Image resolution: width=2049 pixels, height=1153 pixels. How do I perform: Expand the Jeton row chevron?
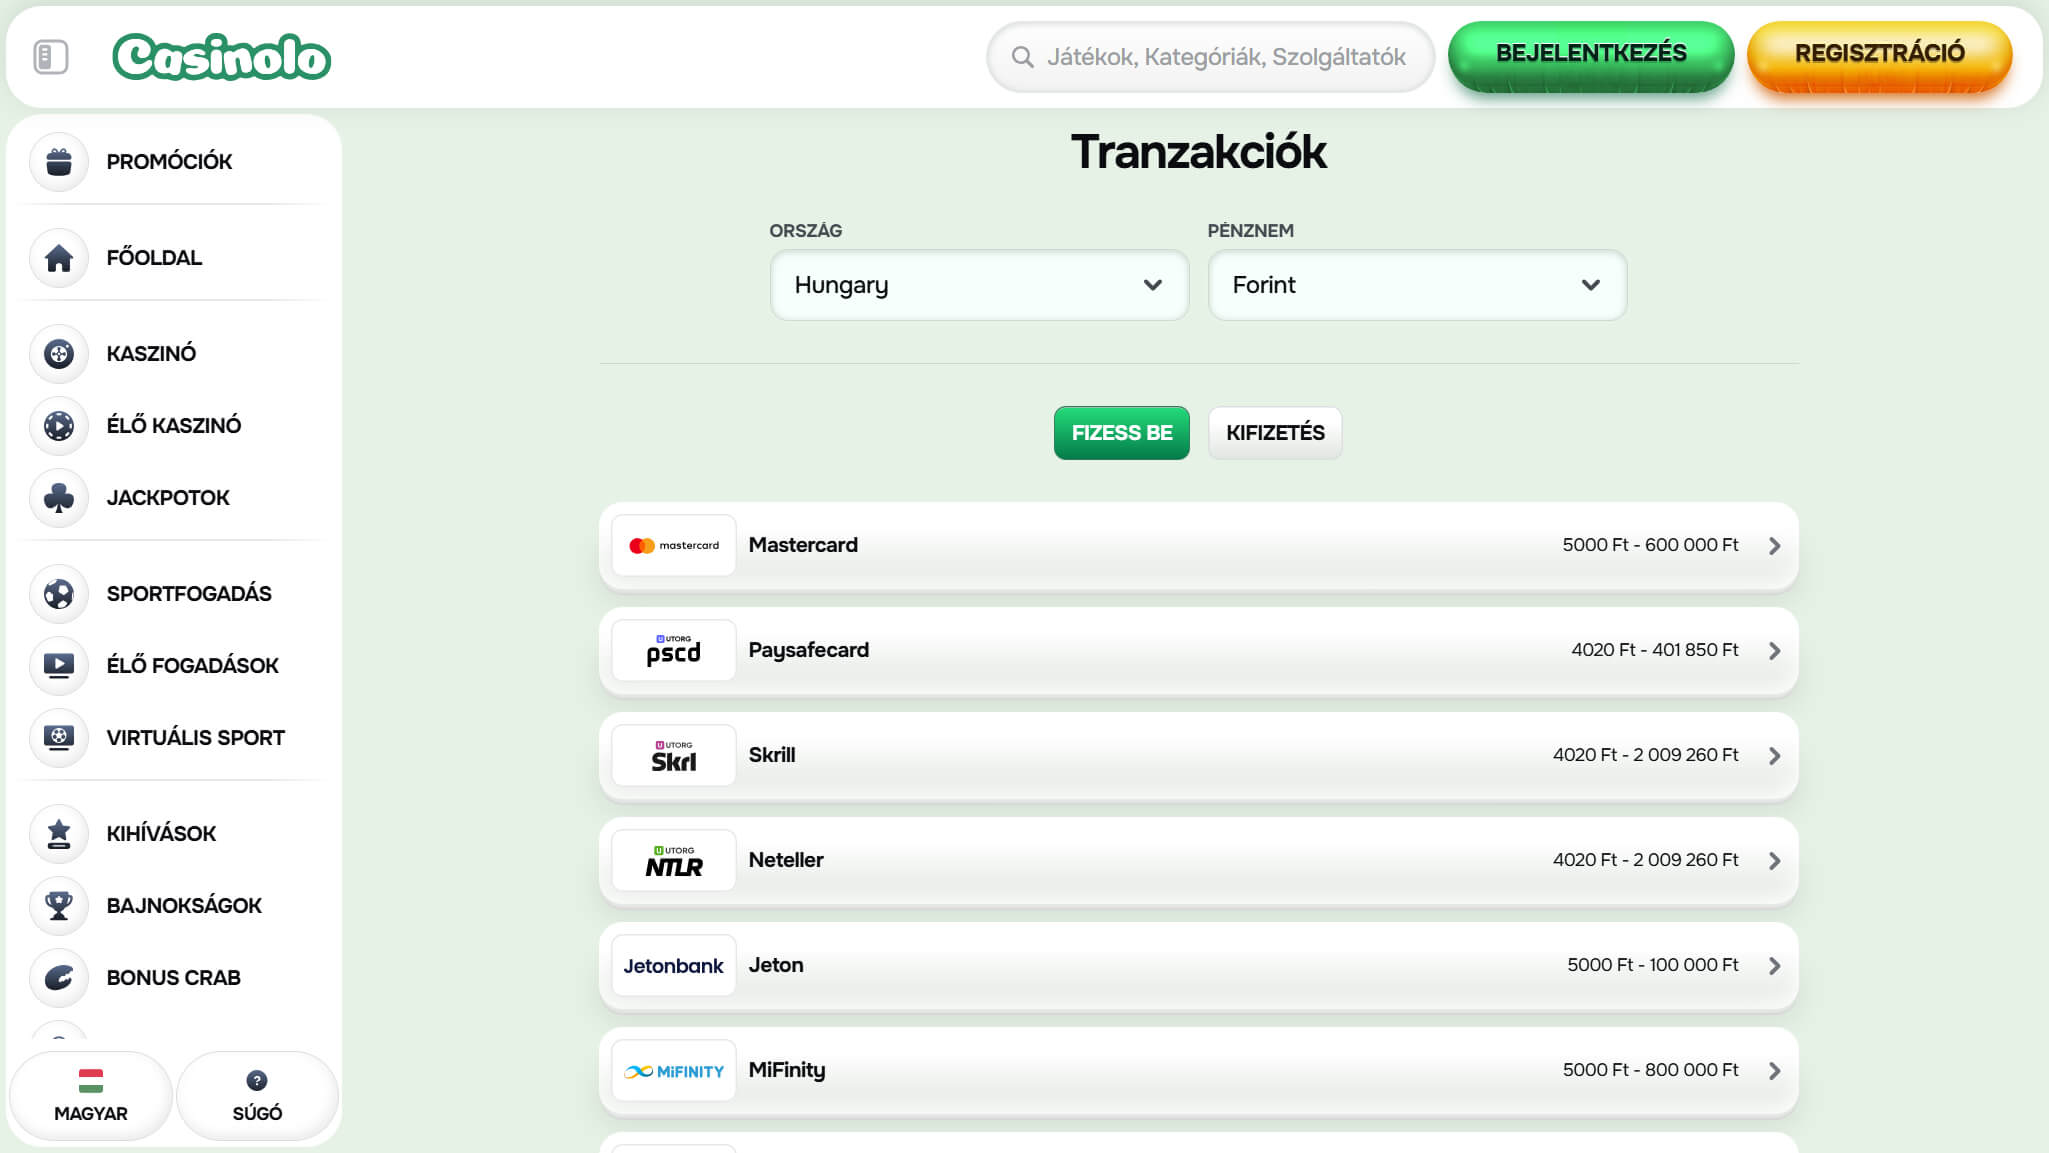(1774, 965)
